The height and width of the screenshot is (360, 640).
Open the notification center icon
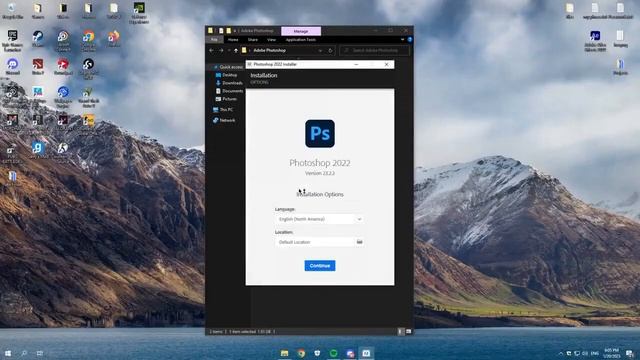pos(630,353)
